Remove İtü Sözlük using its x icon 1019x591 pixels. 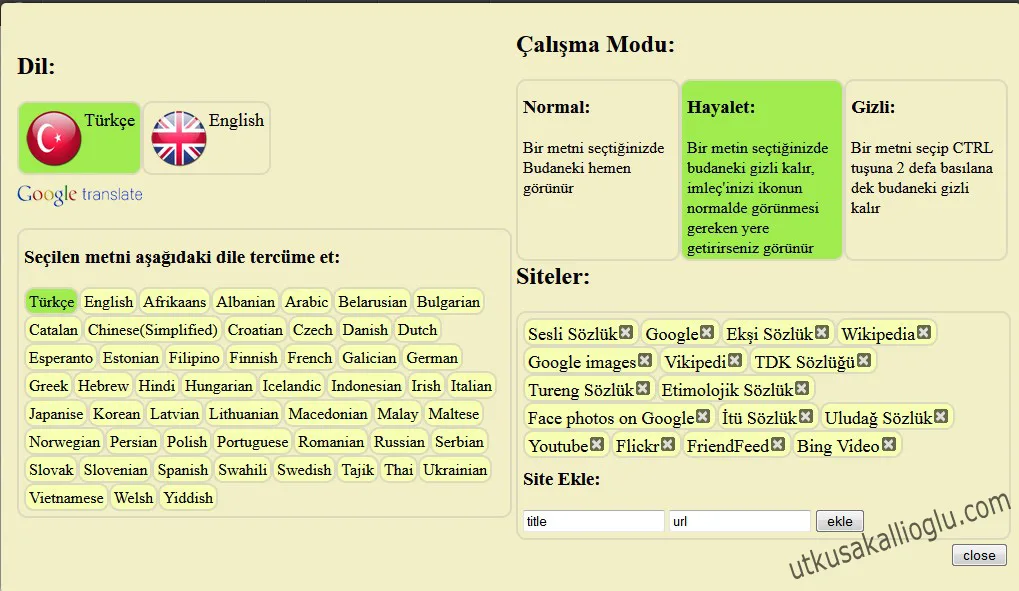click(806, 416)
